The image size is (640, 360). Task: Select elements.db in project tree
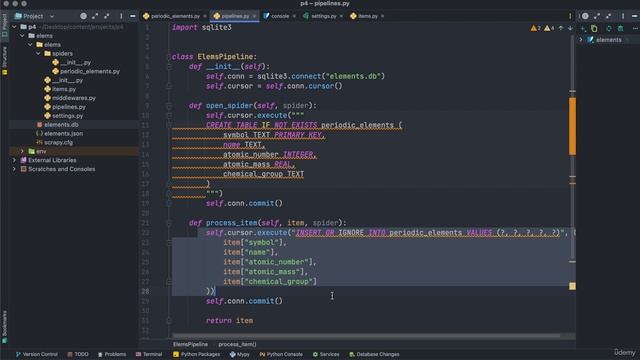[57, 125]
